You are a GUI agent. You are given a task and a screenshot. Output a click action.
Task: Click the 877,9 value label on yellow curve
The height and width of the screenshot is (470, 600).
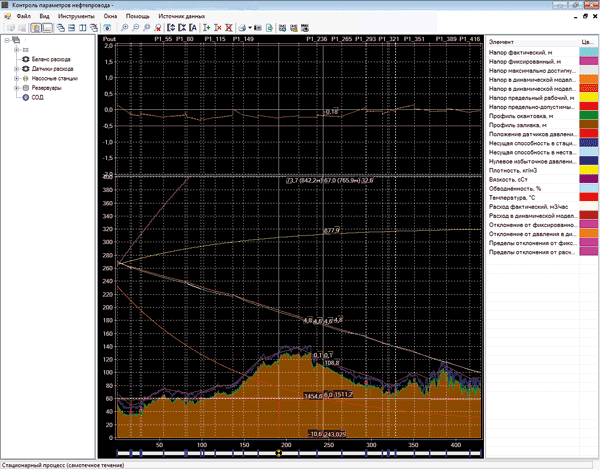point(331,230)
